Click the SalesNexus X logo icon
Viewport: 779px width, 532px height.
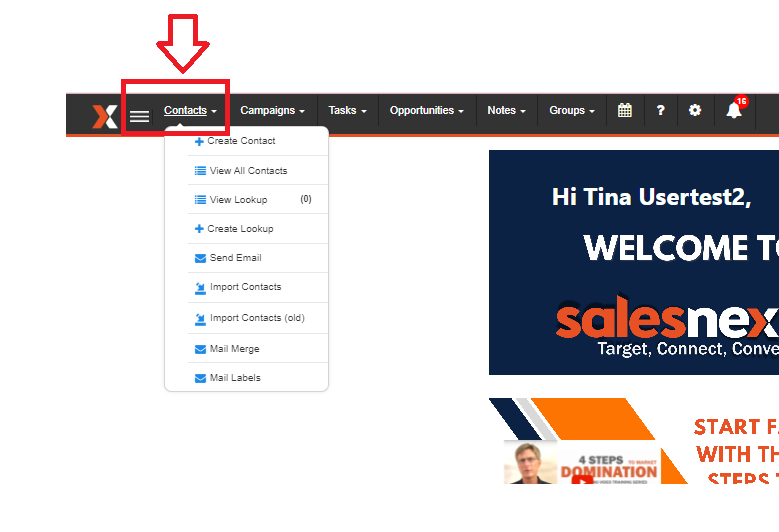[104, 115]
